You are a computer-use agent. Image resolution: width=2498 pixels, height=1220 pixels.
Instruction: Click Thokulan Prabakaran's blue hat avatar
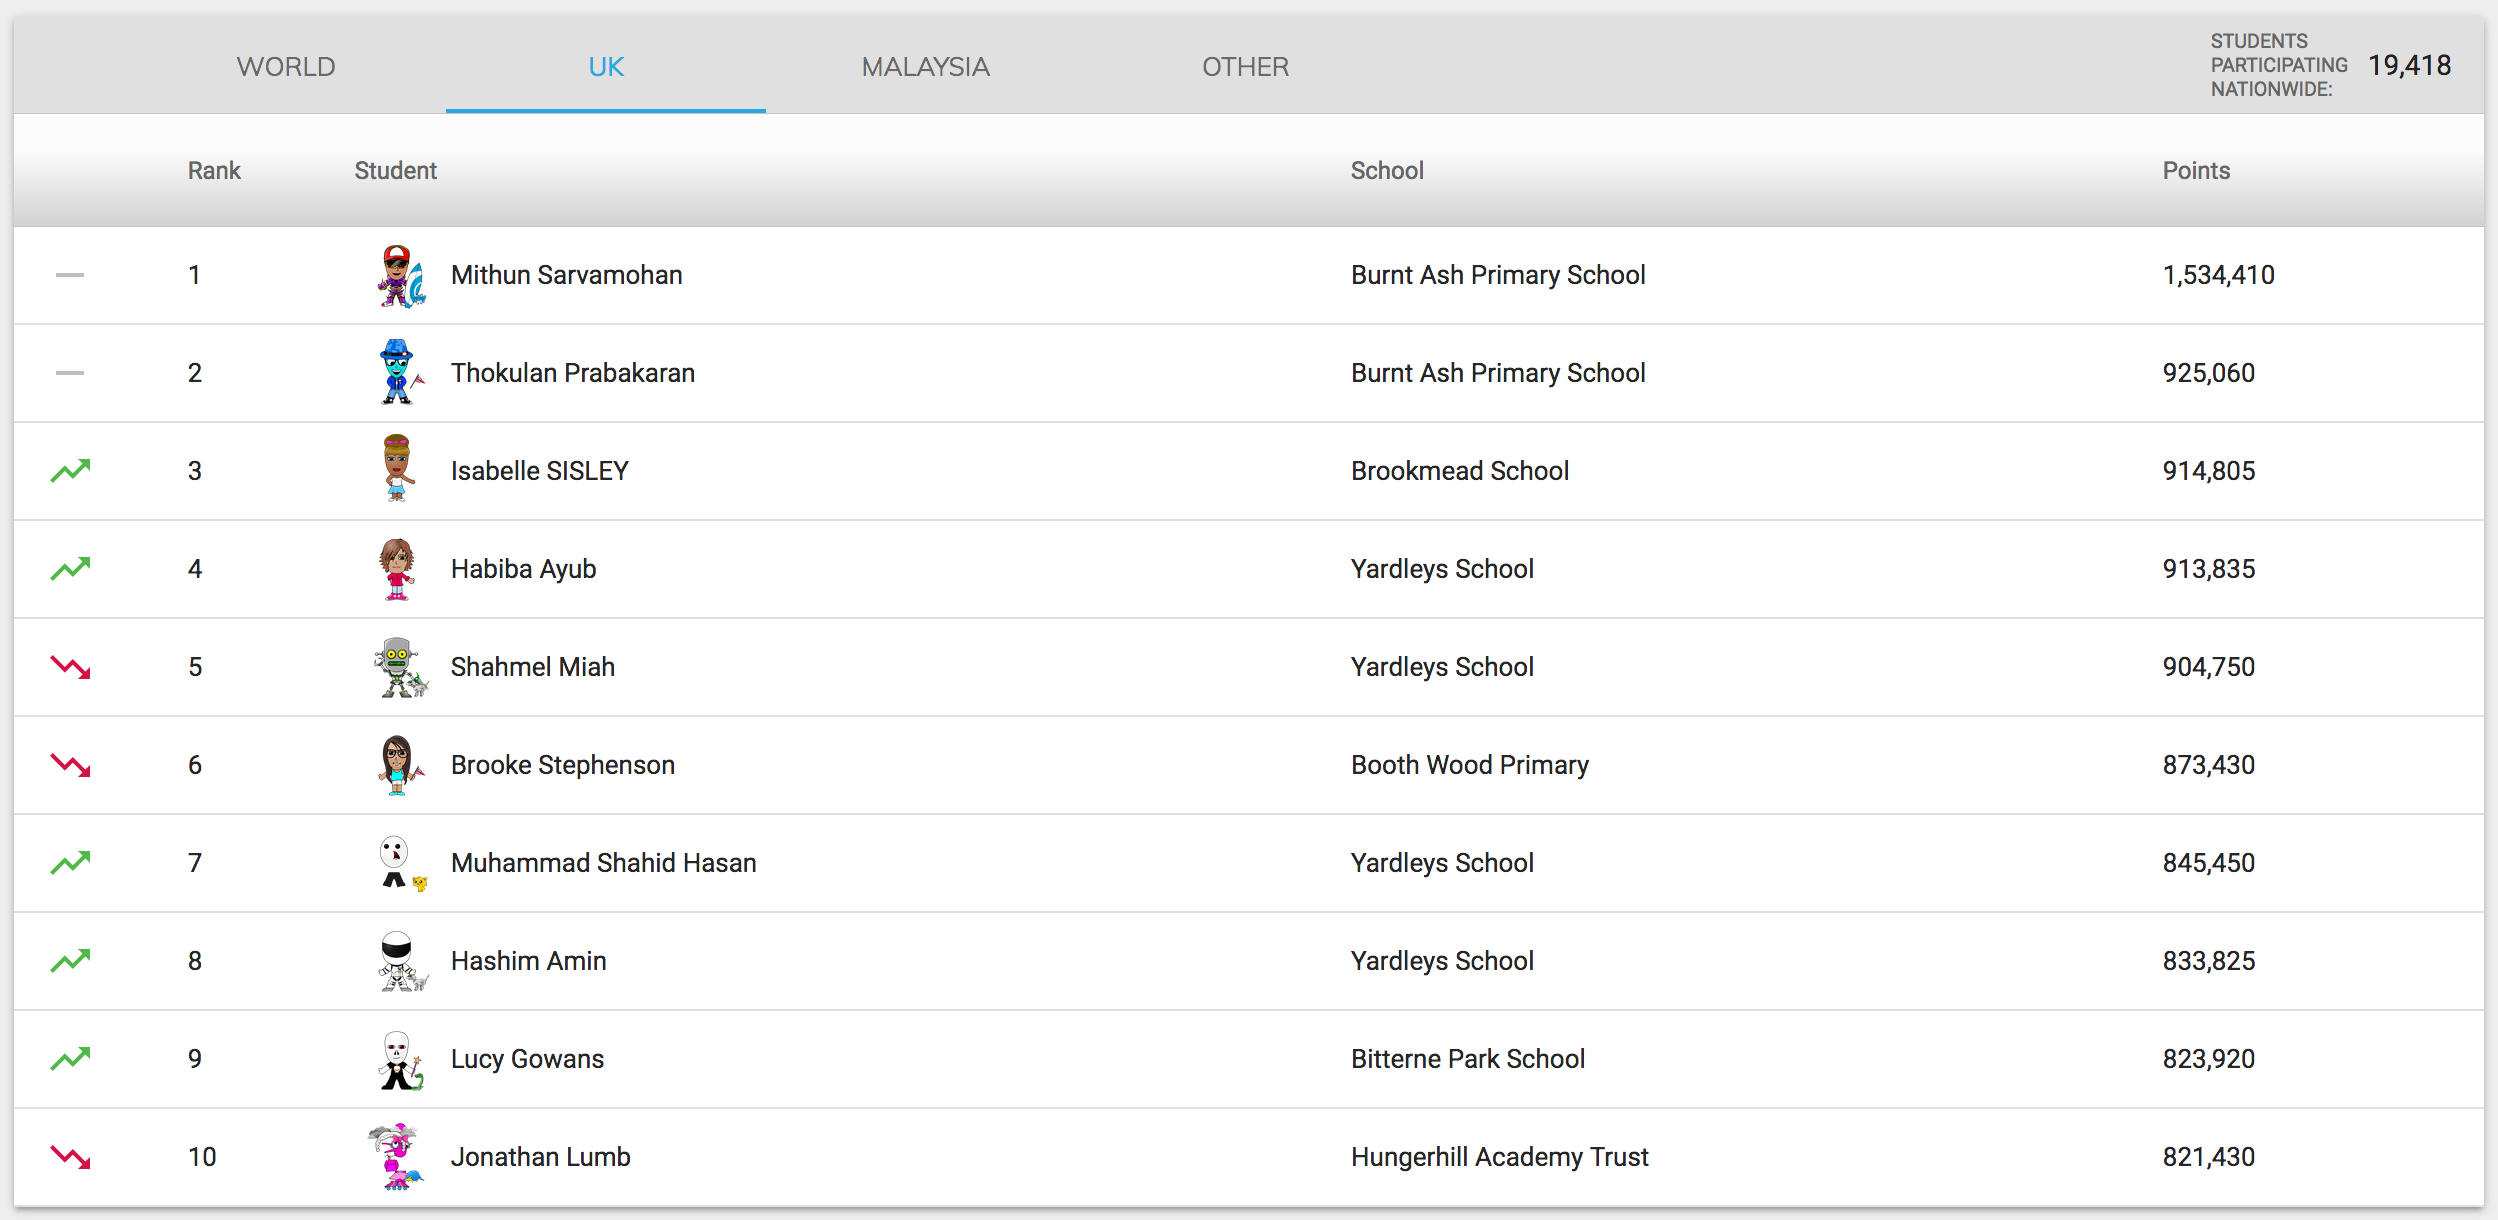[x=399, y=373]
